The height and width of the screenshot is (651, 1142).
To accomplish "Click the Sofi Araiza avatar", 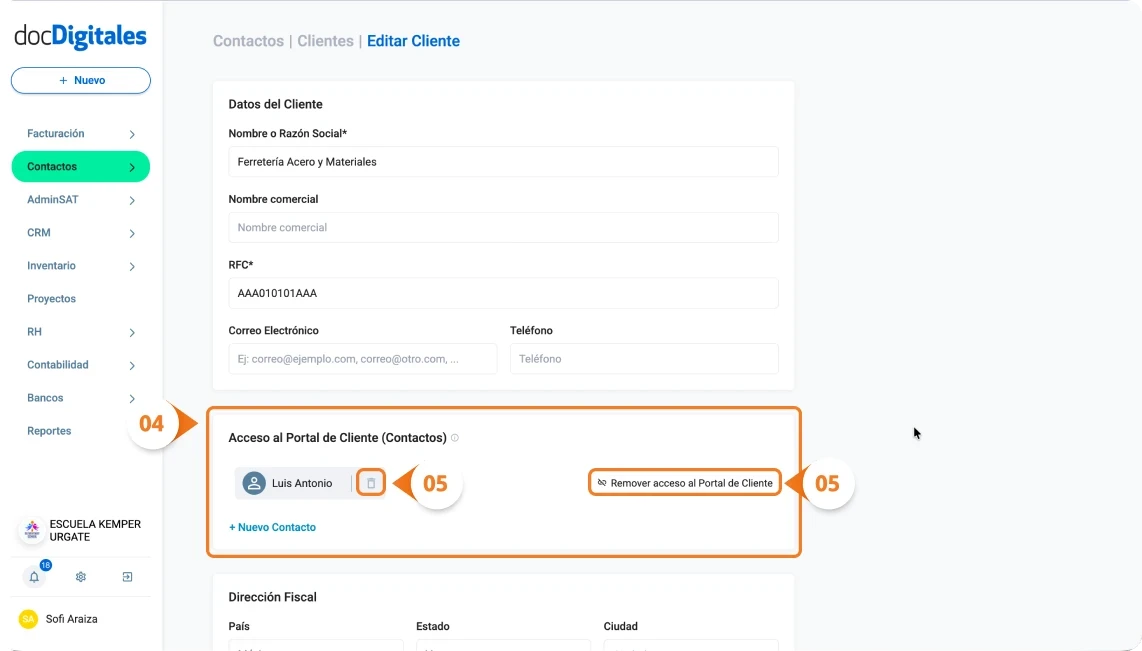I will [x=29, y=619].
